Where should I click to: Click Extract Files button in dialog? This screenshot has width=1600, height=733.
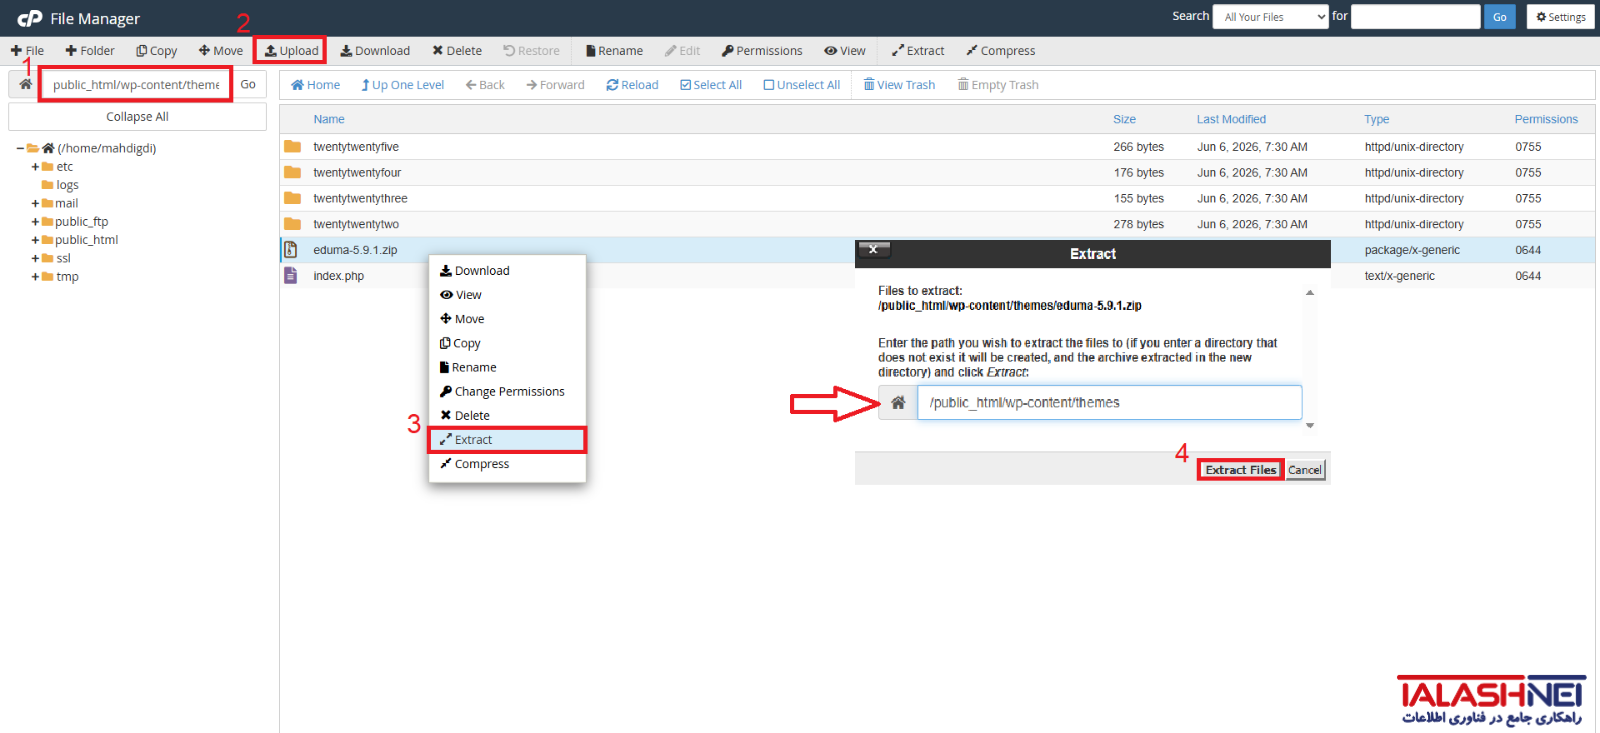point(1240,470)
